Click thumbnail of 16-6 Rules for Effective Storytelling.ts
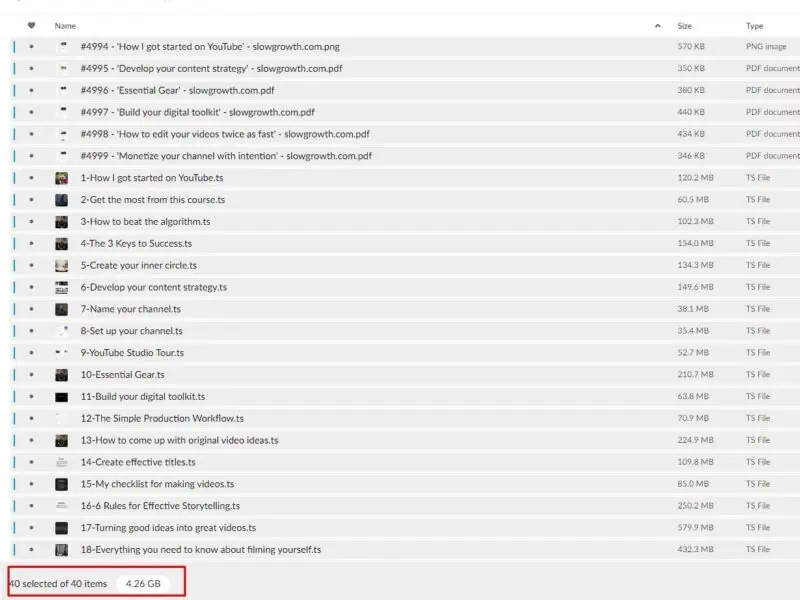 tap(62, 506)
